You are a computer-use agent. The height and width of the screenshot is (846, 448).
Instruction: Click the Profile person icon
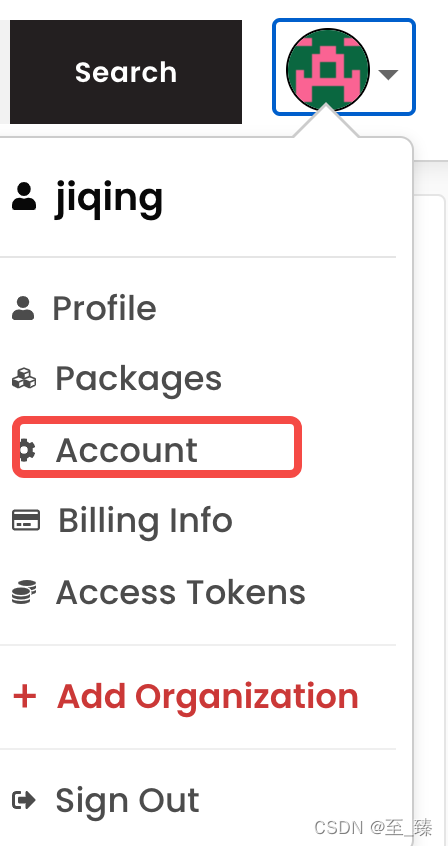pyautogui.click(x=23, y=308)
